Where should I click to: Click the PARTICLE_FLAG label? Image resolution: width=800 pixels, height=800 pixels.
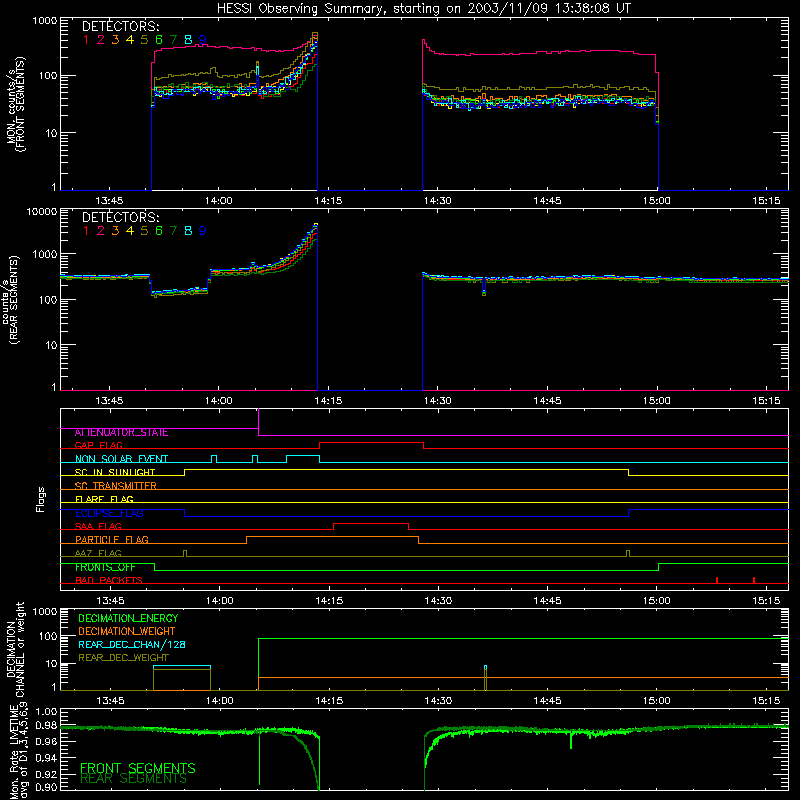(112, 540)
